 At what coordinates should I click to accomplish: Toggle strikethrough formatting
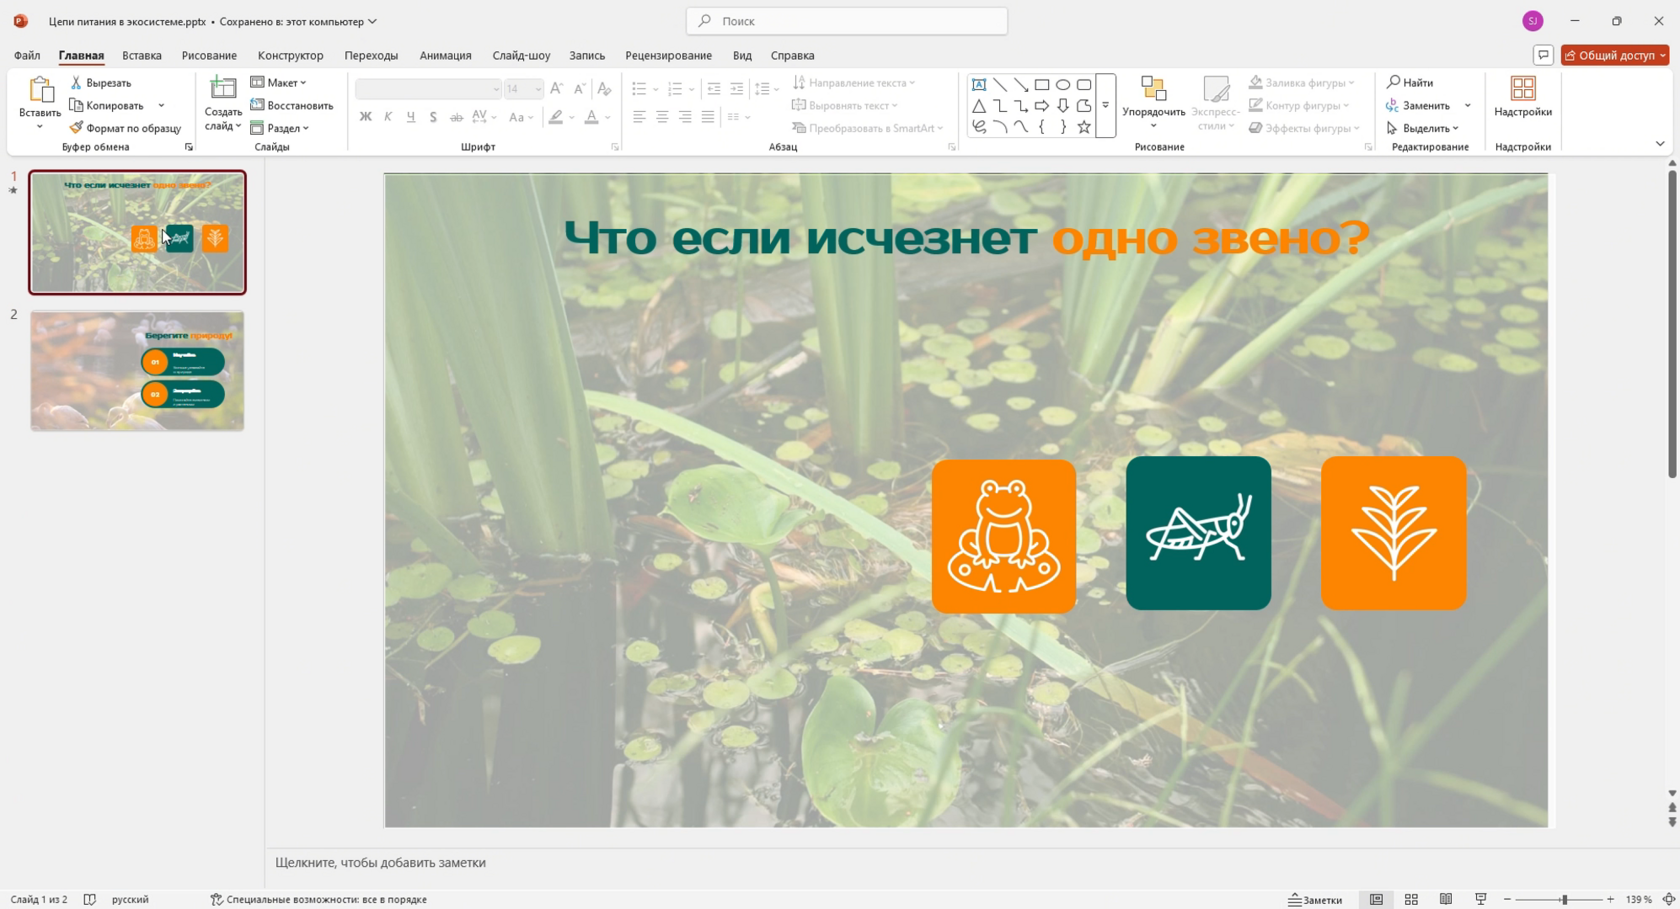click(456, 117)
